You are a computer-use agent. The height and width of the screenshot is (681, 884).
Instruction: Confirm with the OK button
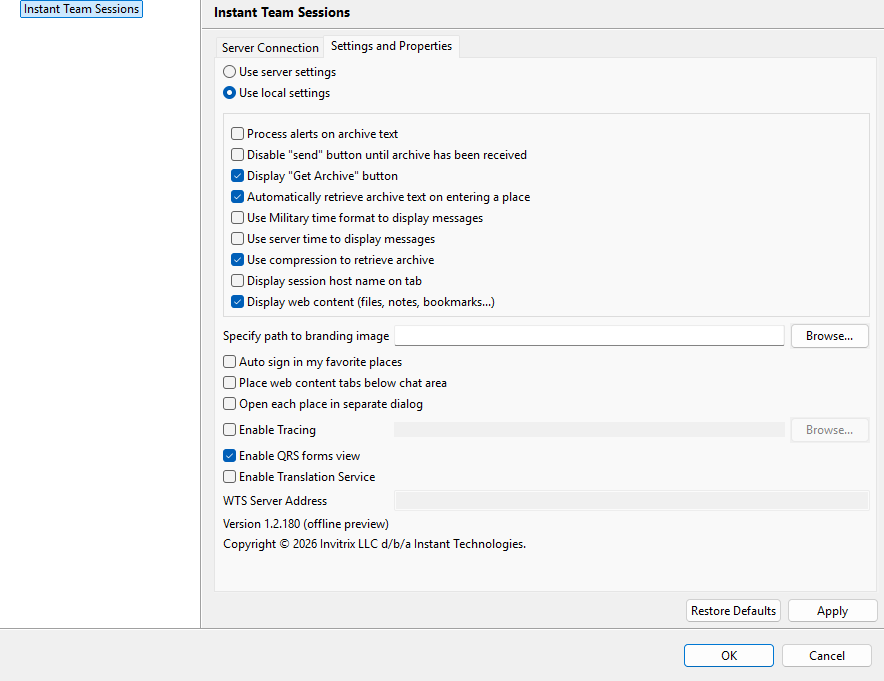729,656
